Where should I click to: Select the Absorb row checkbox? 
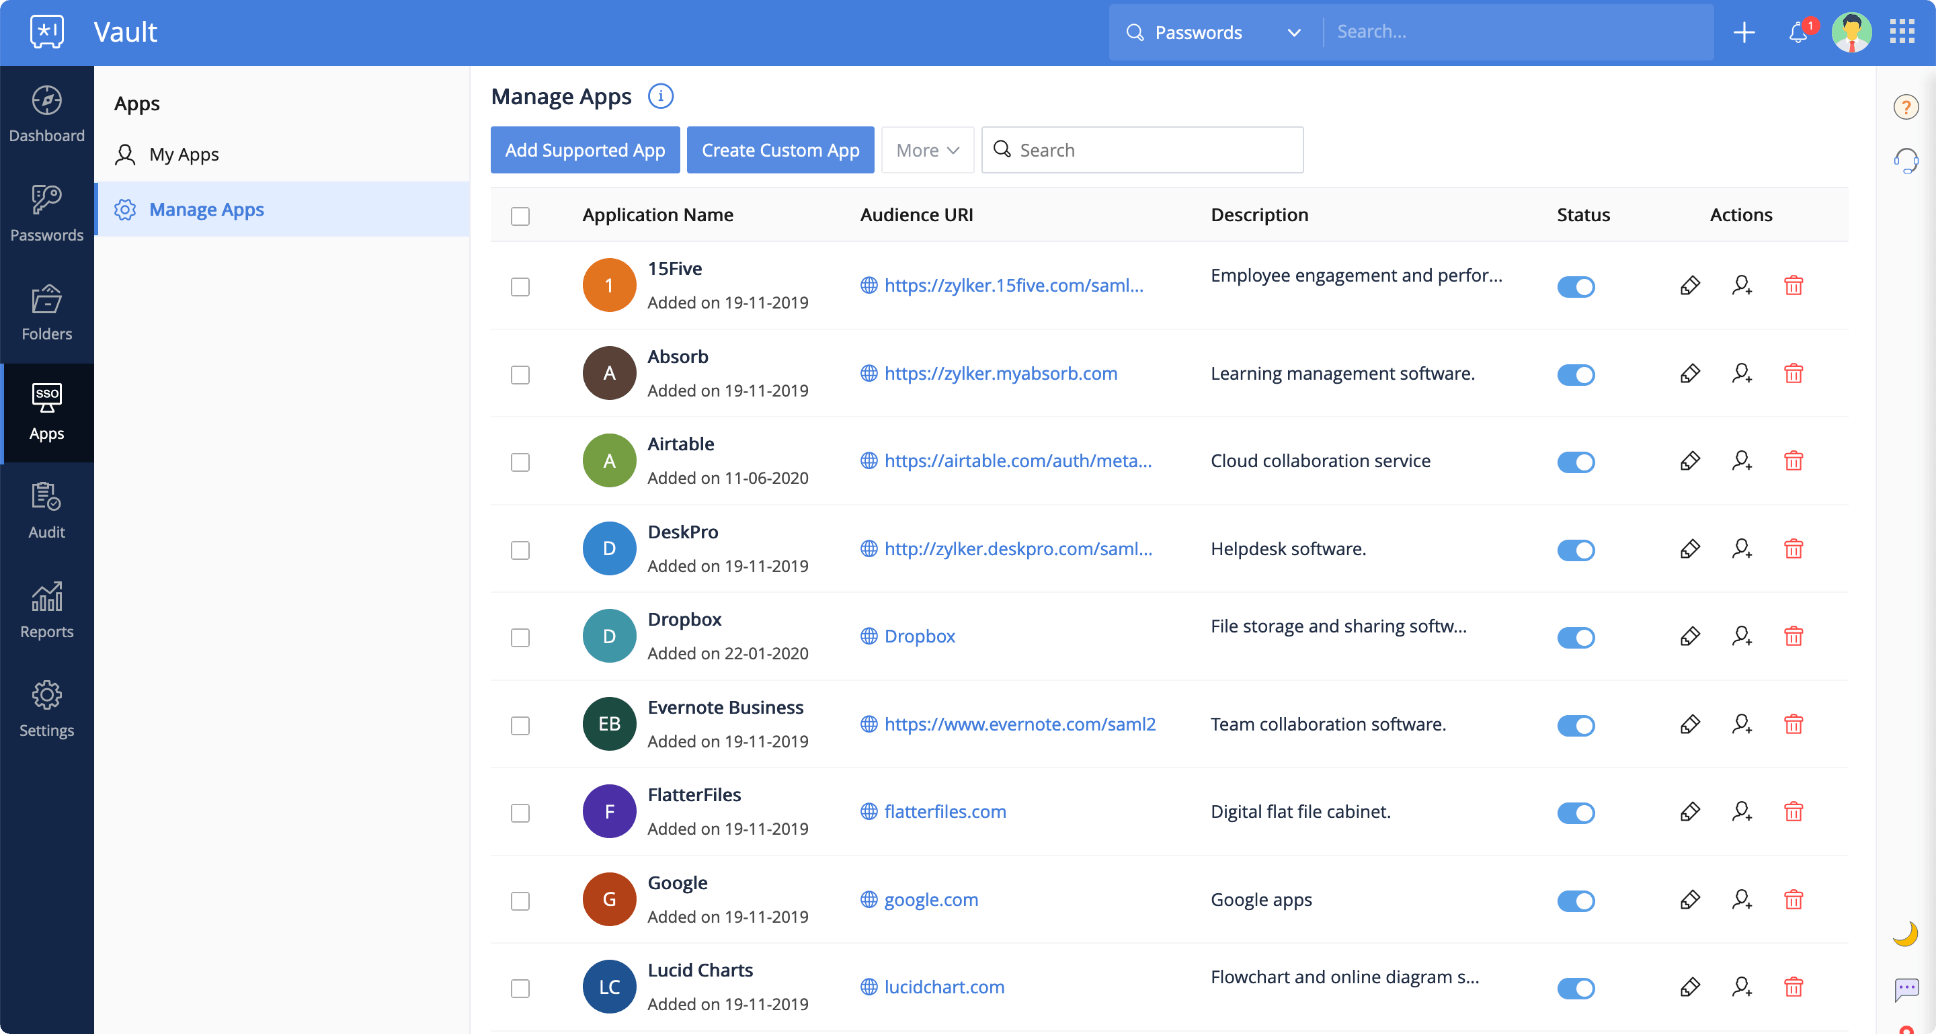click(520, 375)
